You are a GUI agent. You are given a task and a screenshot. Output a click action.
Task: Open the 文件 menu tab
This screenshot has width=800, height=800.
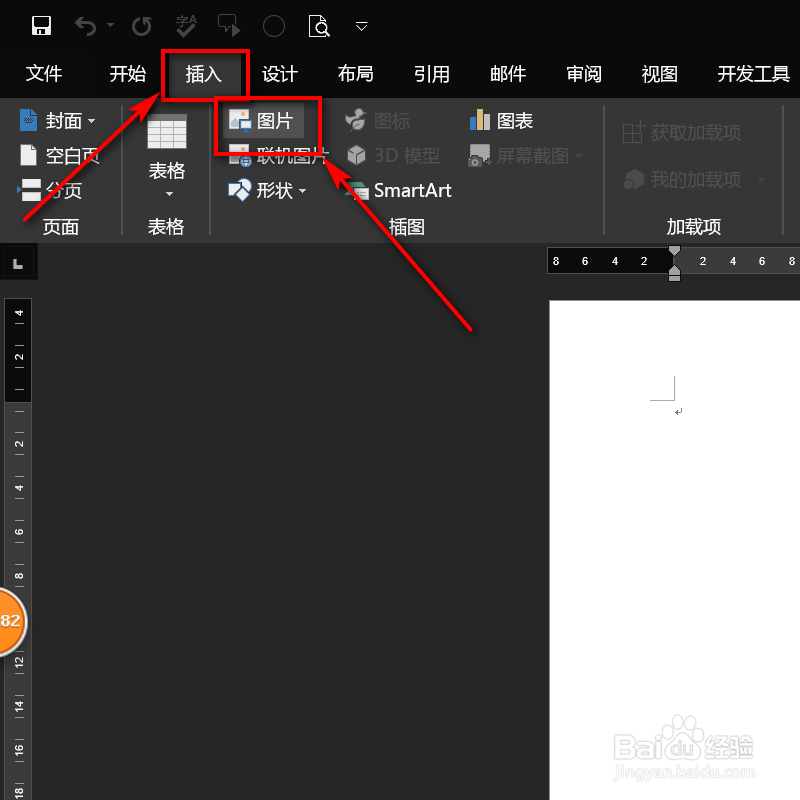coord(44,73)
